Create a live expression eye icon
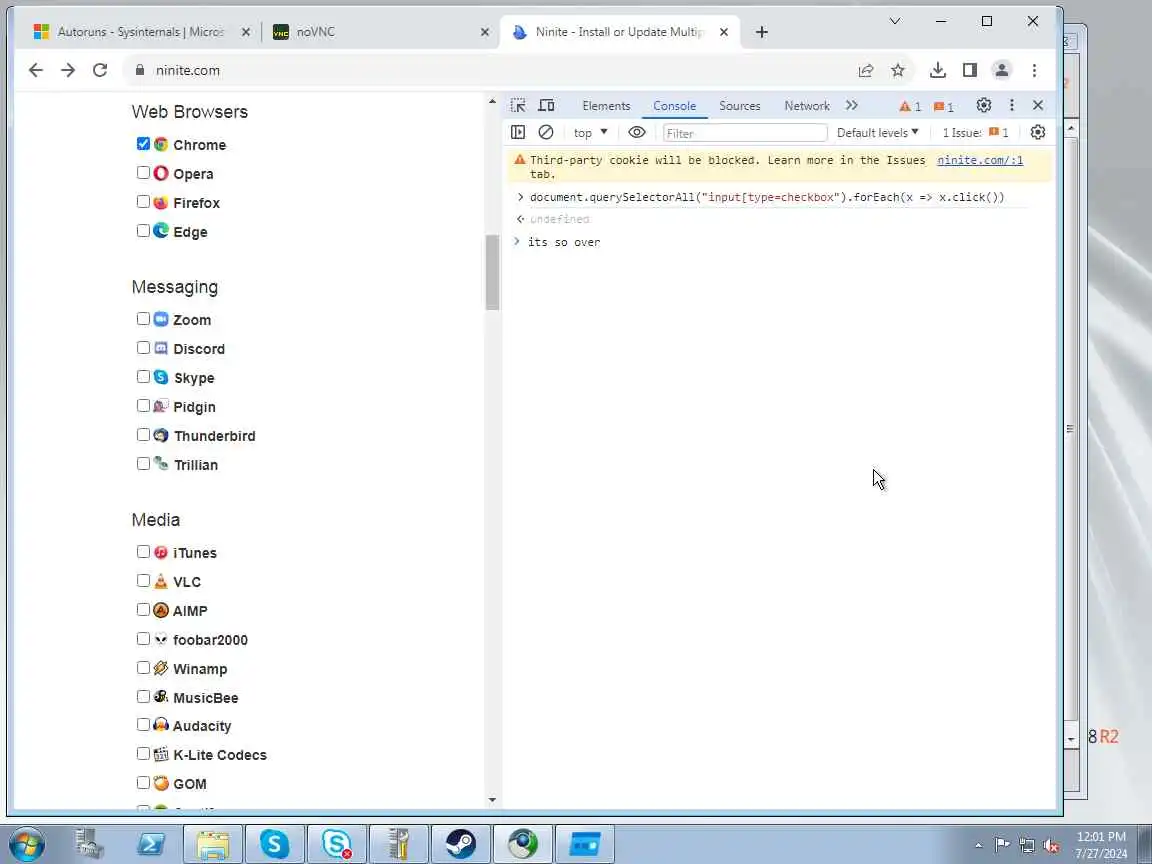 [x=637, y=132]
